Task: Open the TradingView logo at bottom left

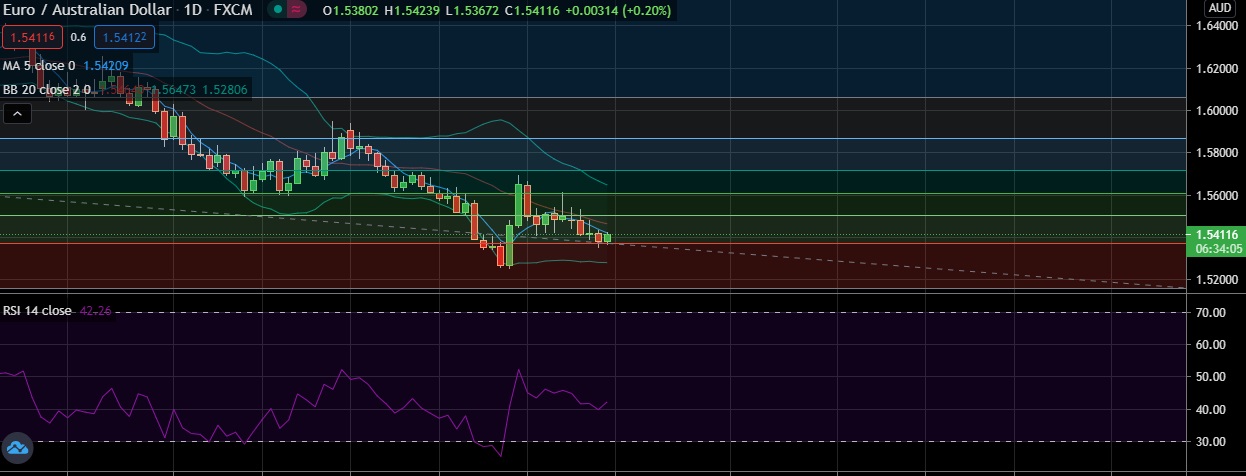Action: [x=18, y=448]
